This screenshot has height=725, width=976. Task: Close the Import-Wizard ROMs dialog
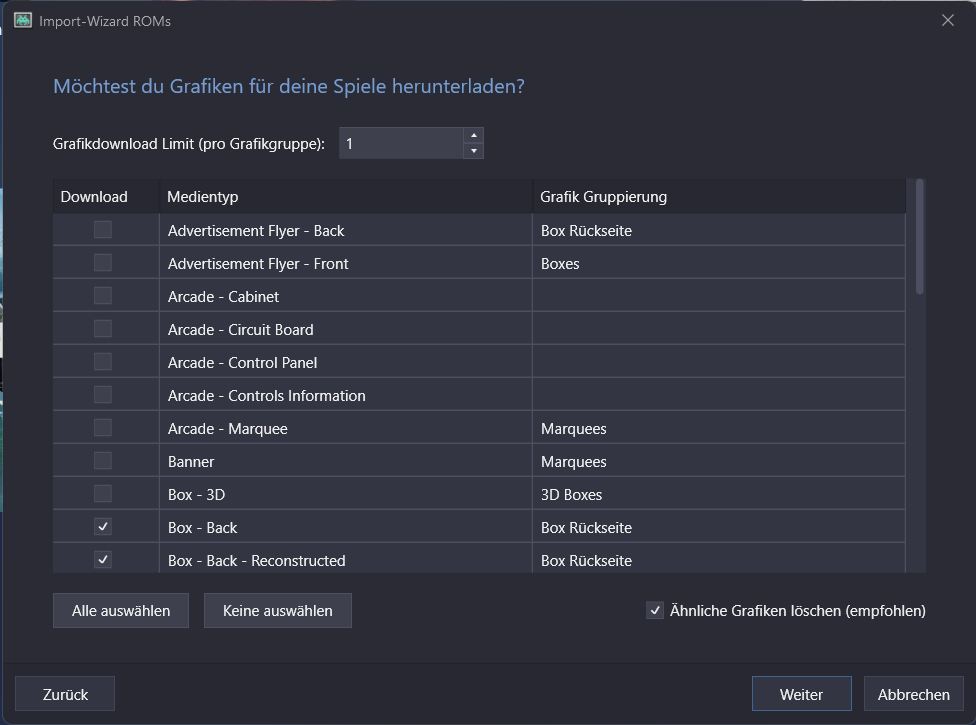947,20
